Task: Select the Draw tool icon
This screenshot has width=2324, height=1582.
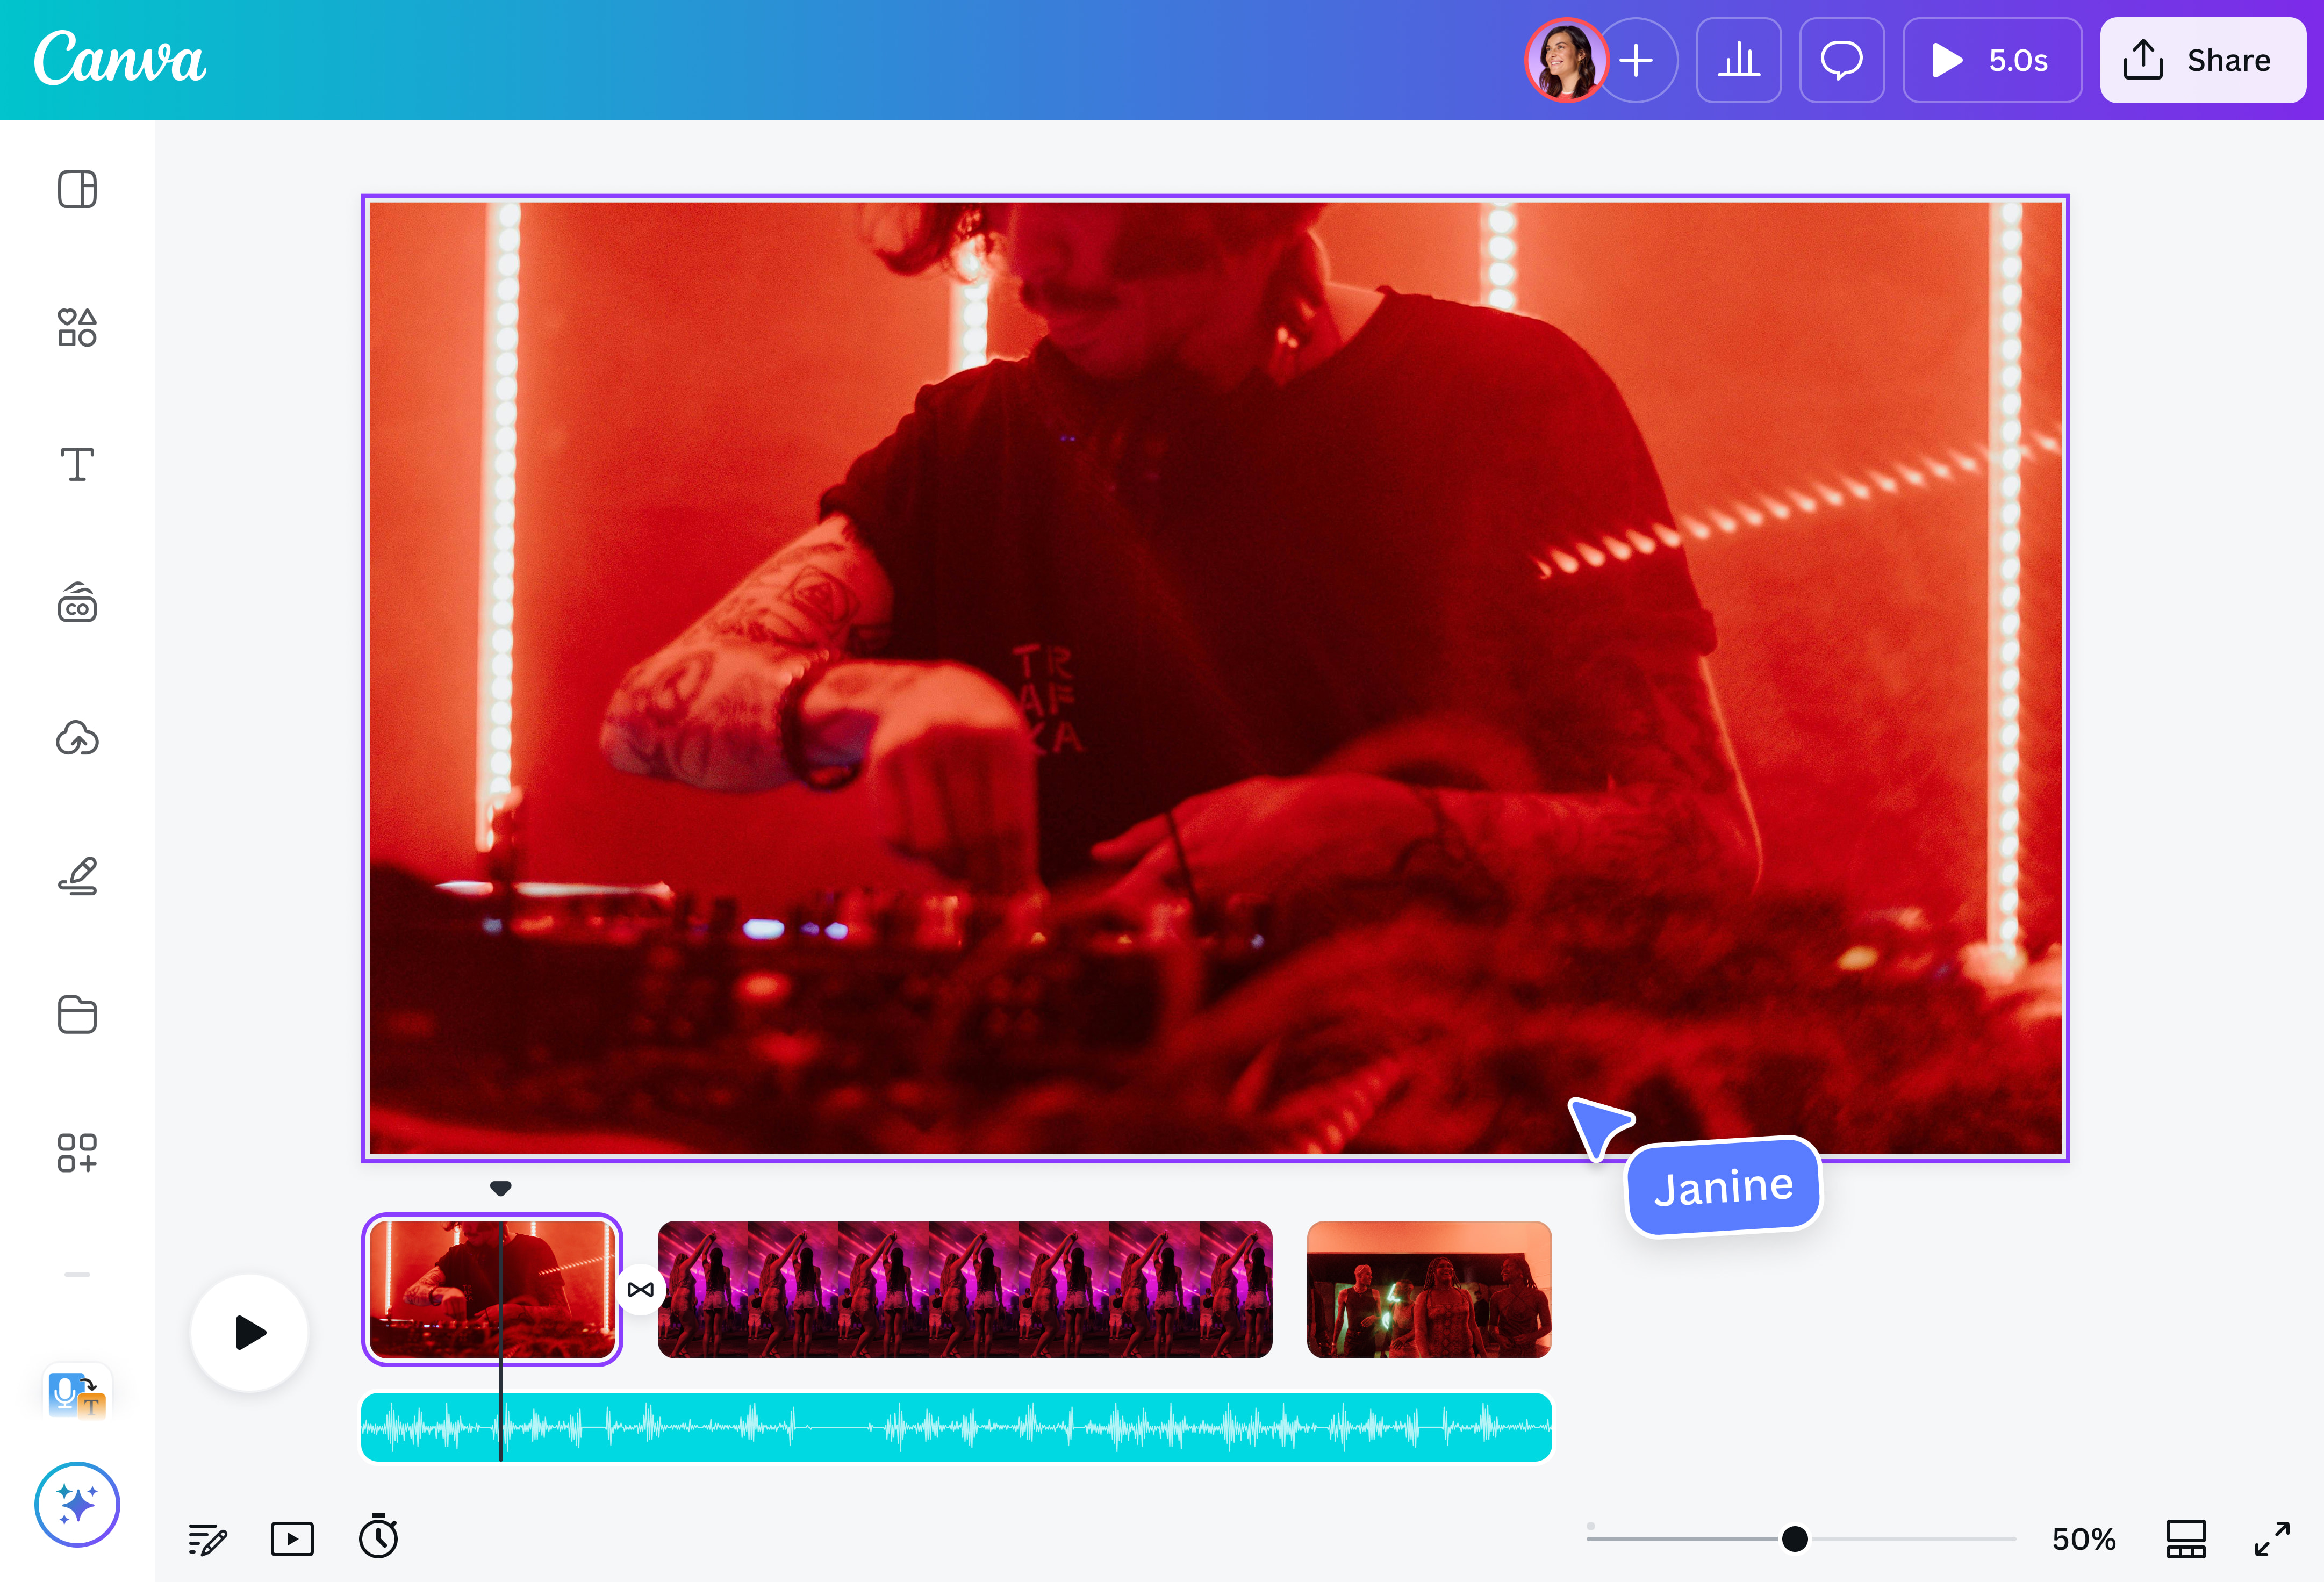Action: point(77,876)
